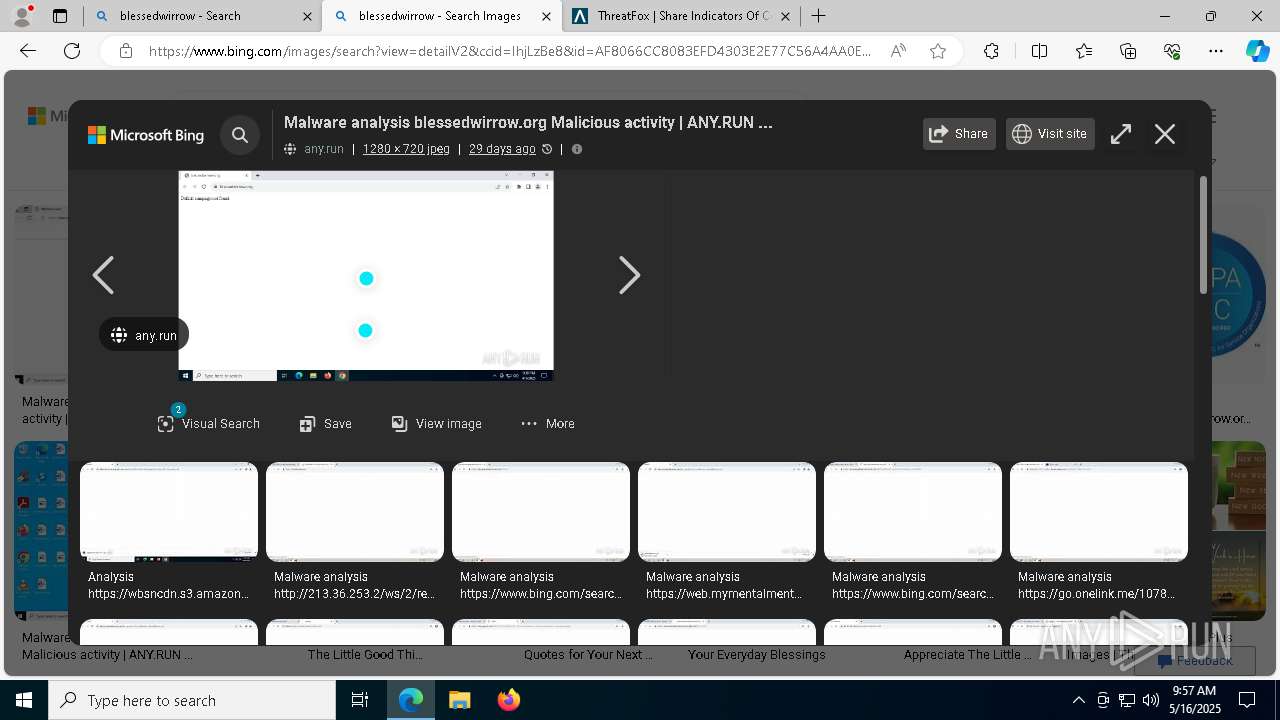Click the Microsoft Bing logo

(x=146, y=135)
